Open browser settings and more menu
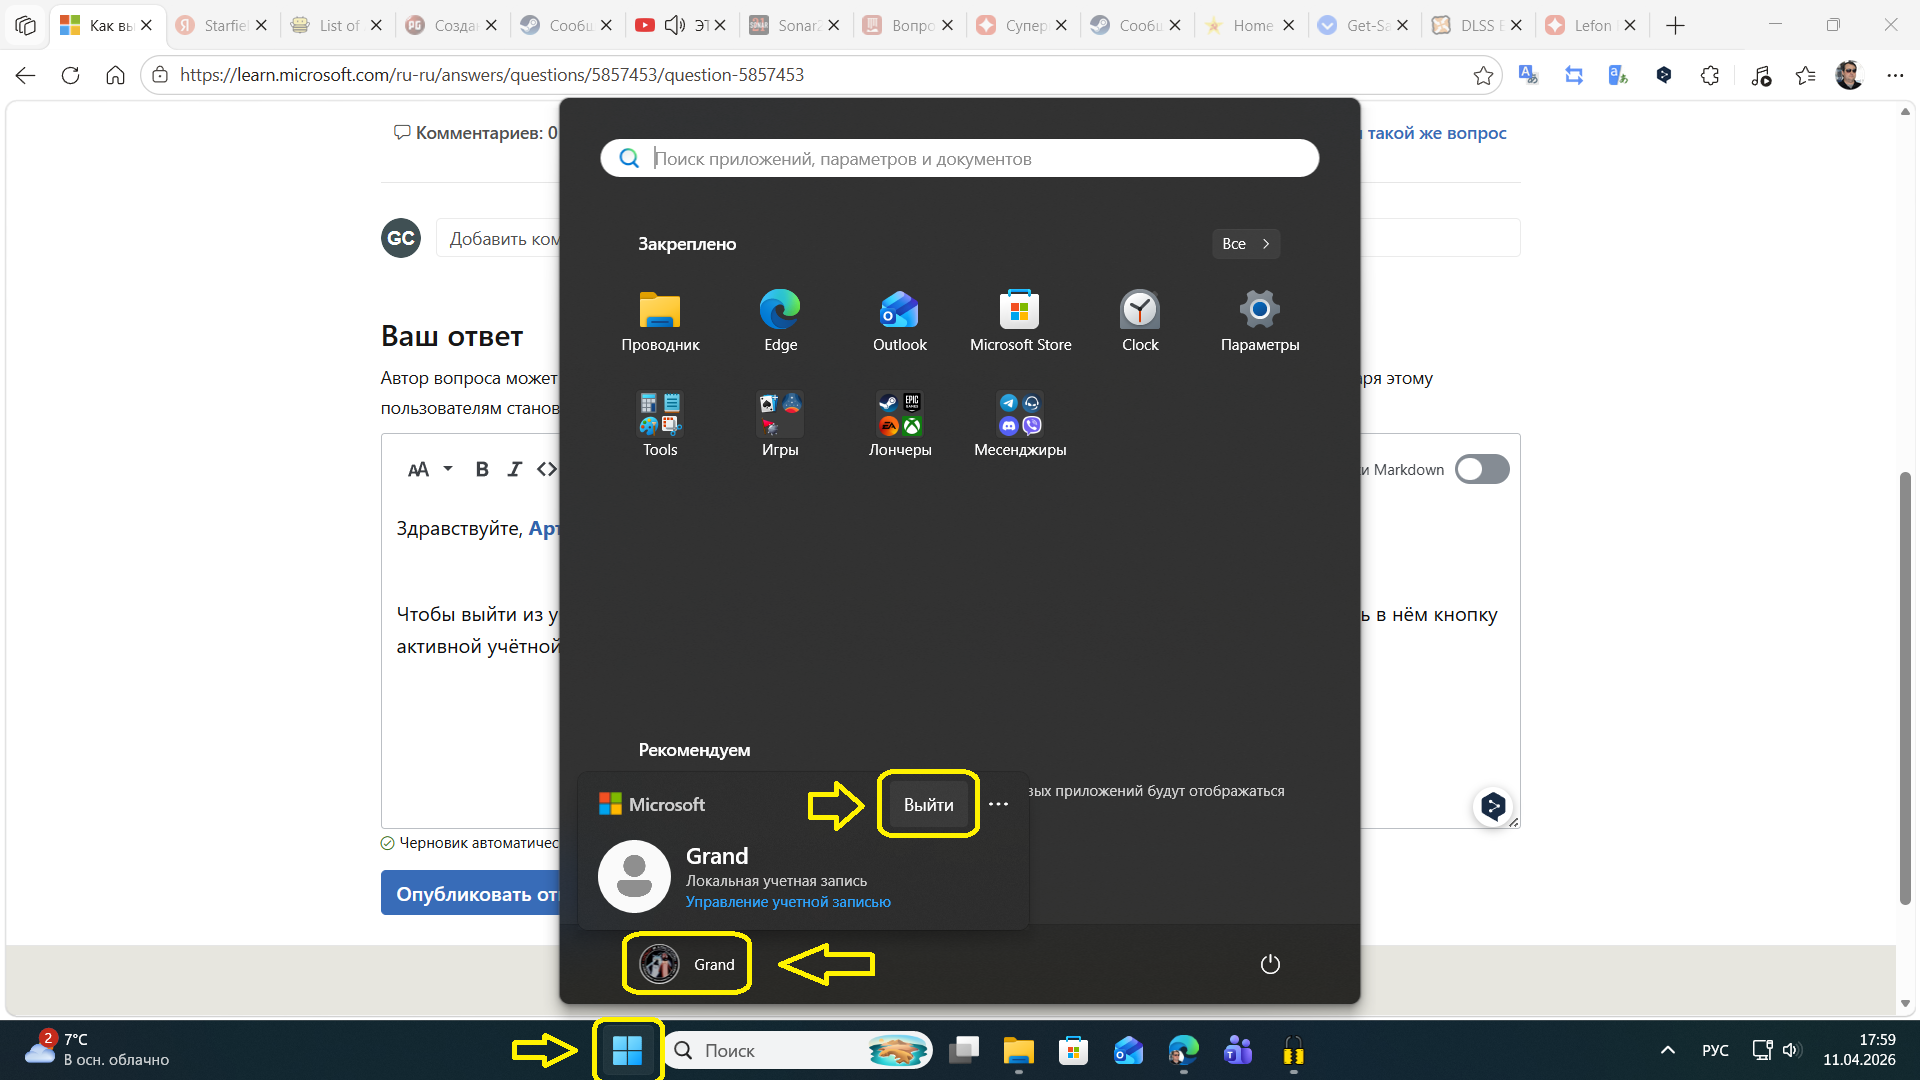This screenshot has height=1080, width=1920. click(1895, 75)
